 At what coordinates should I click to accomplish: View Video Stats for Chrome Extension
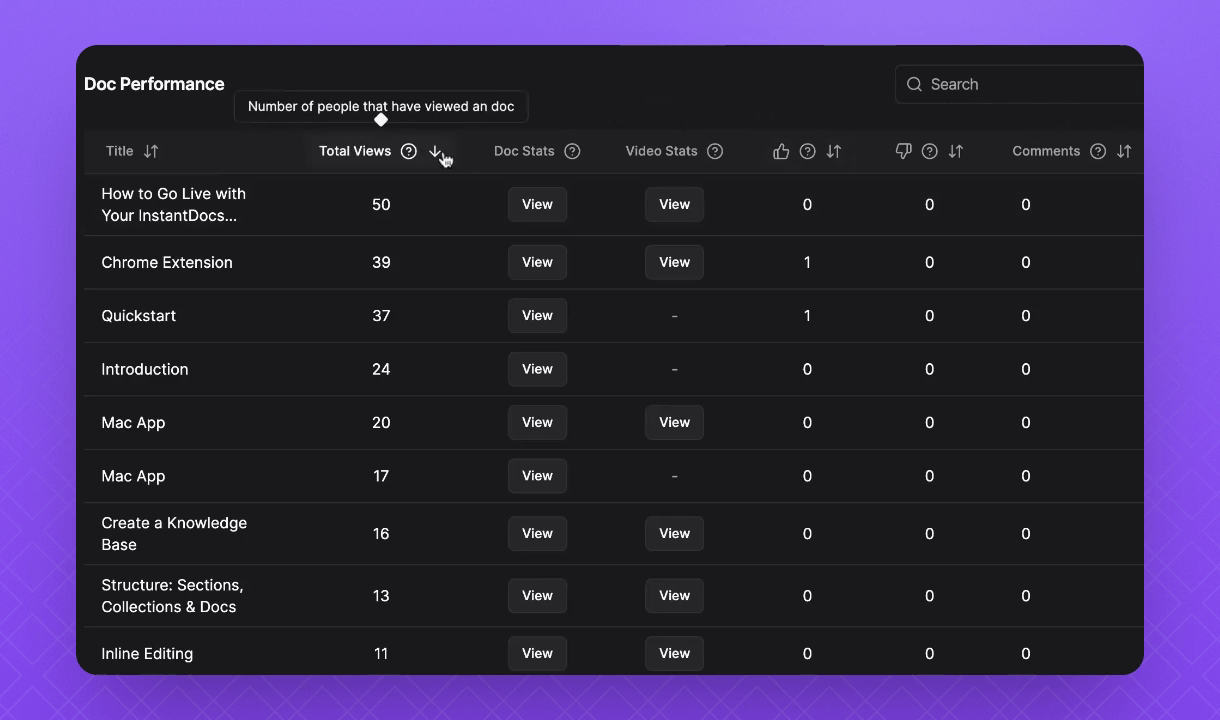pyautogui.click(x=674, y=262)
